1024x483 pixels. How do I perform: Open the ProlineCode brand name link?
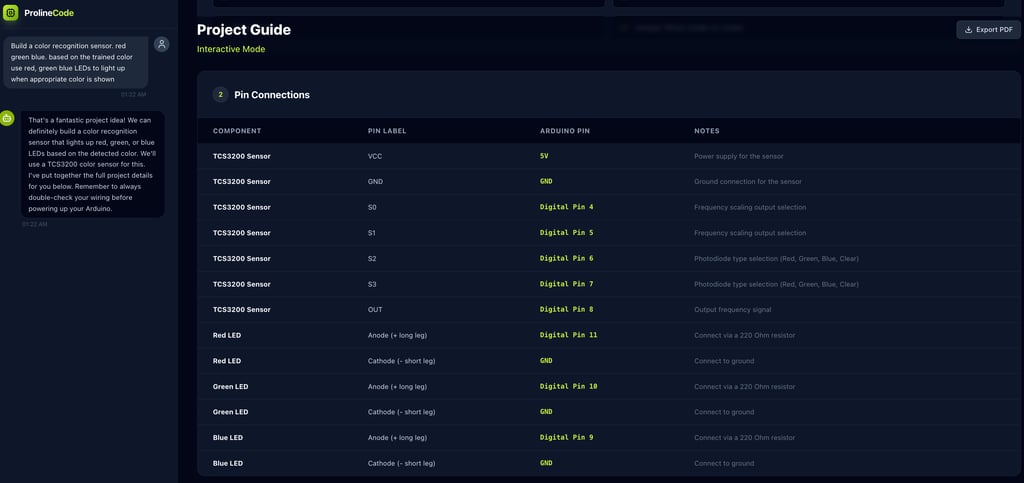click(49, 13)
